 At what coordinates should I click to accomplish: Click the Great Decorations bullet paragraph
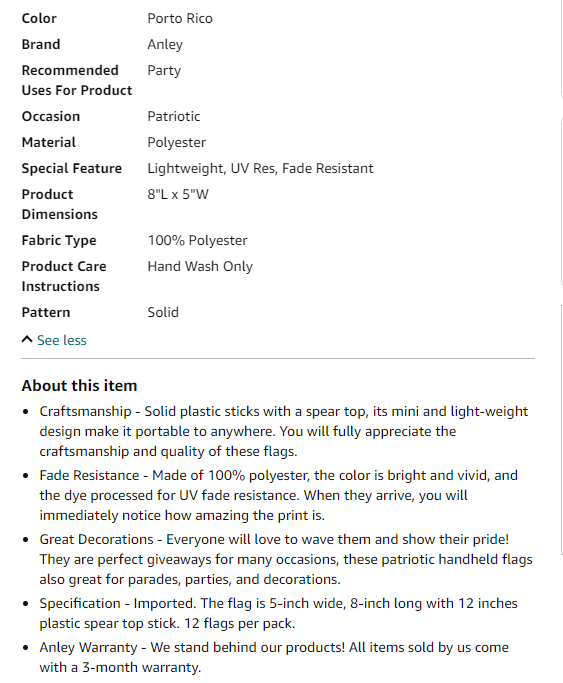tap(286, 559)
